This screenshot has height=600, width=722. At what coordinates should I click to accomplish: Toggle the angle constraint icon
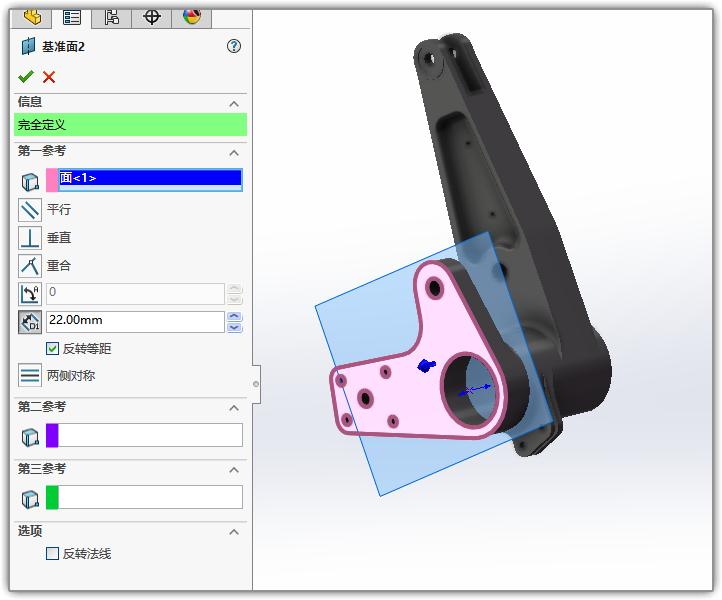pos(30,294)
